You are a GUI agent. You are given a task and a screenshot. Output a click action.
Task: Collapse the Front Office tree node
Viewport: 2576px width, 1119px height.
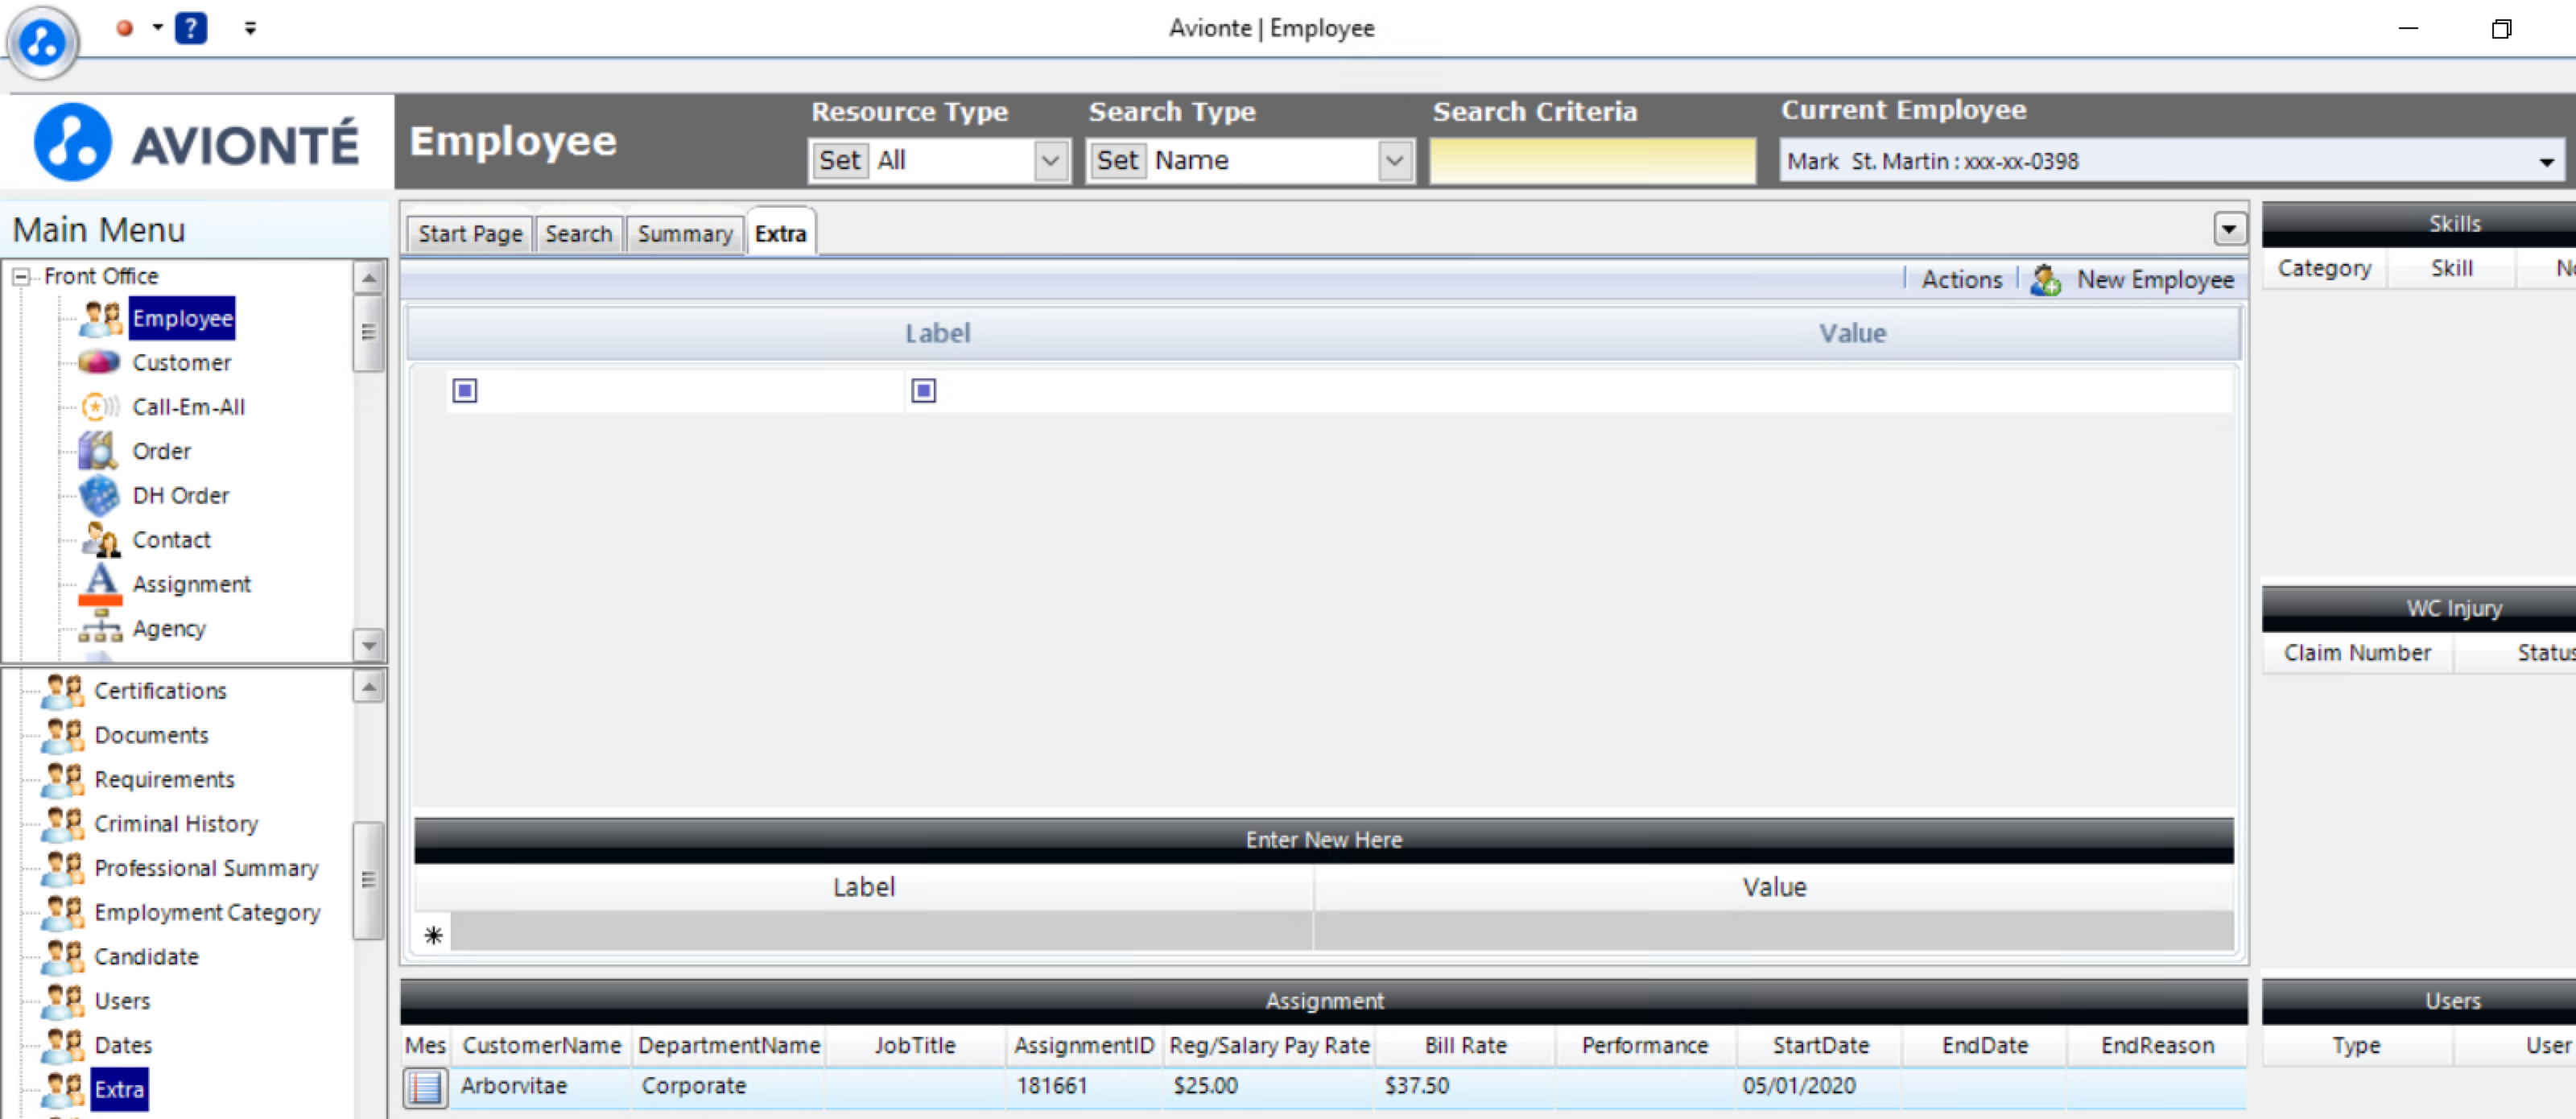coord(21,276)
